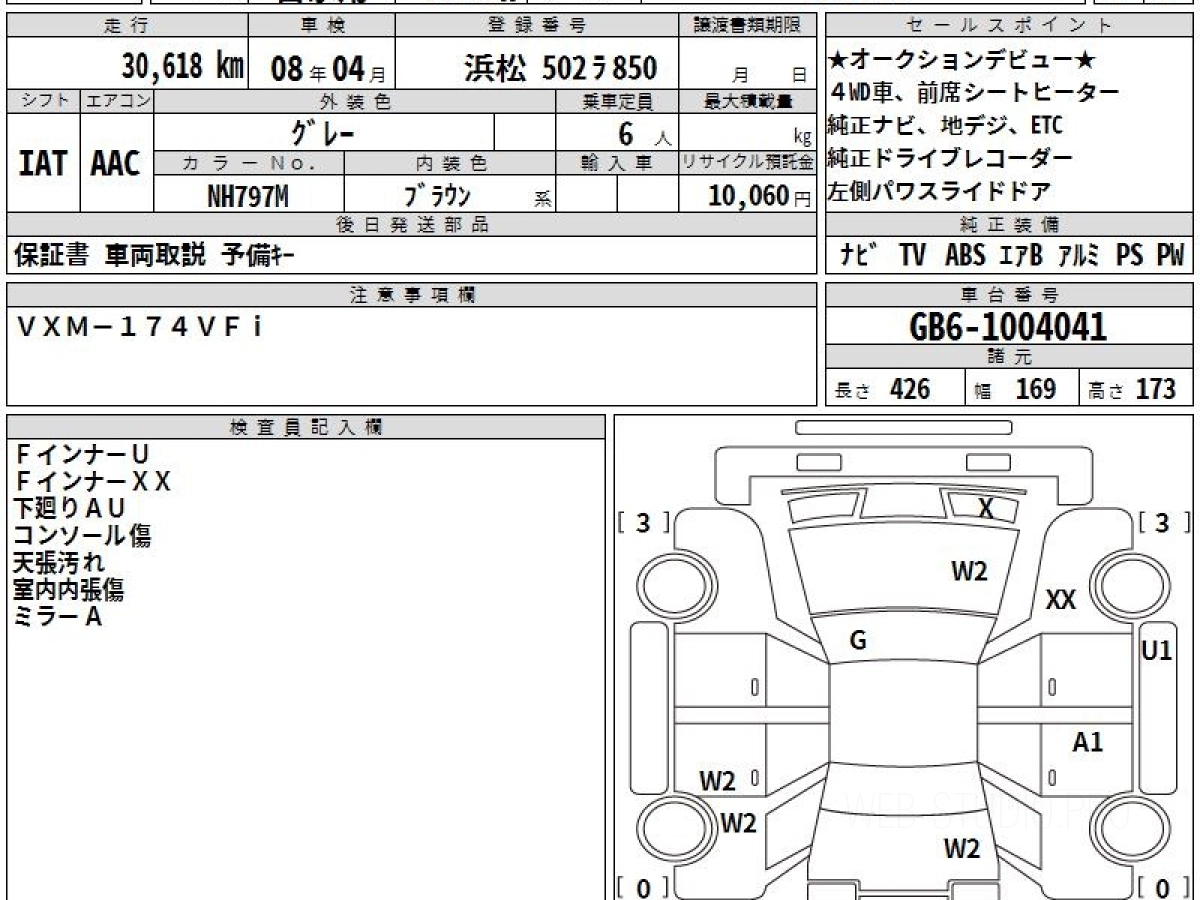Screen dimensions: 1200x900
Task: Click the mileage value 30,618 km
Action: click(183, 67)
